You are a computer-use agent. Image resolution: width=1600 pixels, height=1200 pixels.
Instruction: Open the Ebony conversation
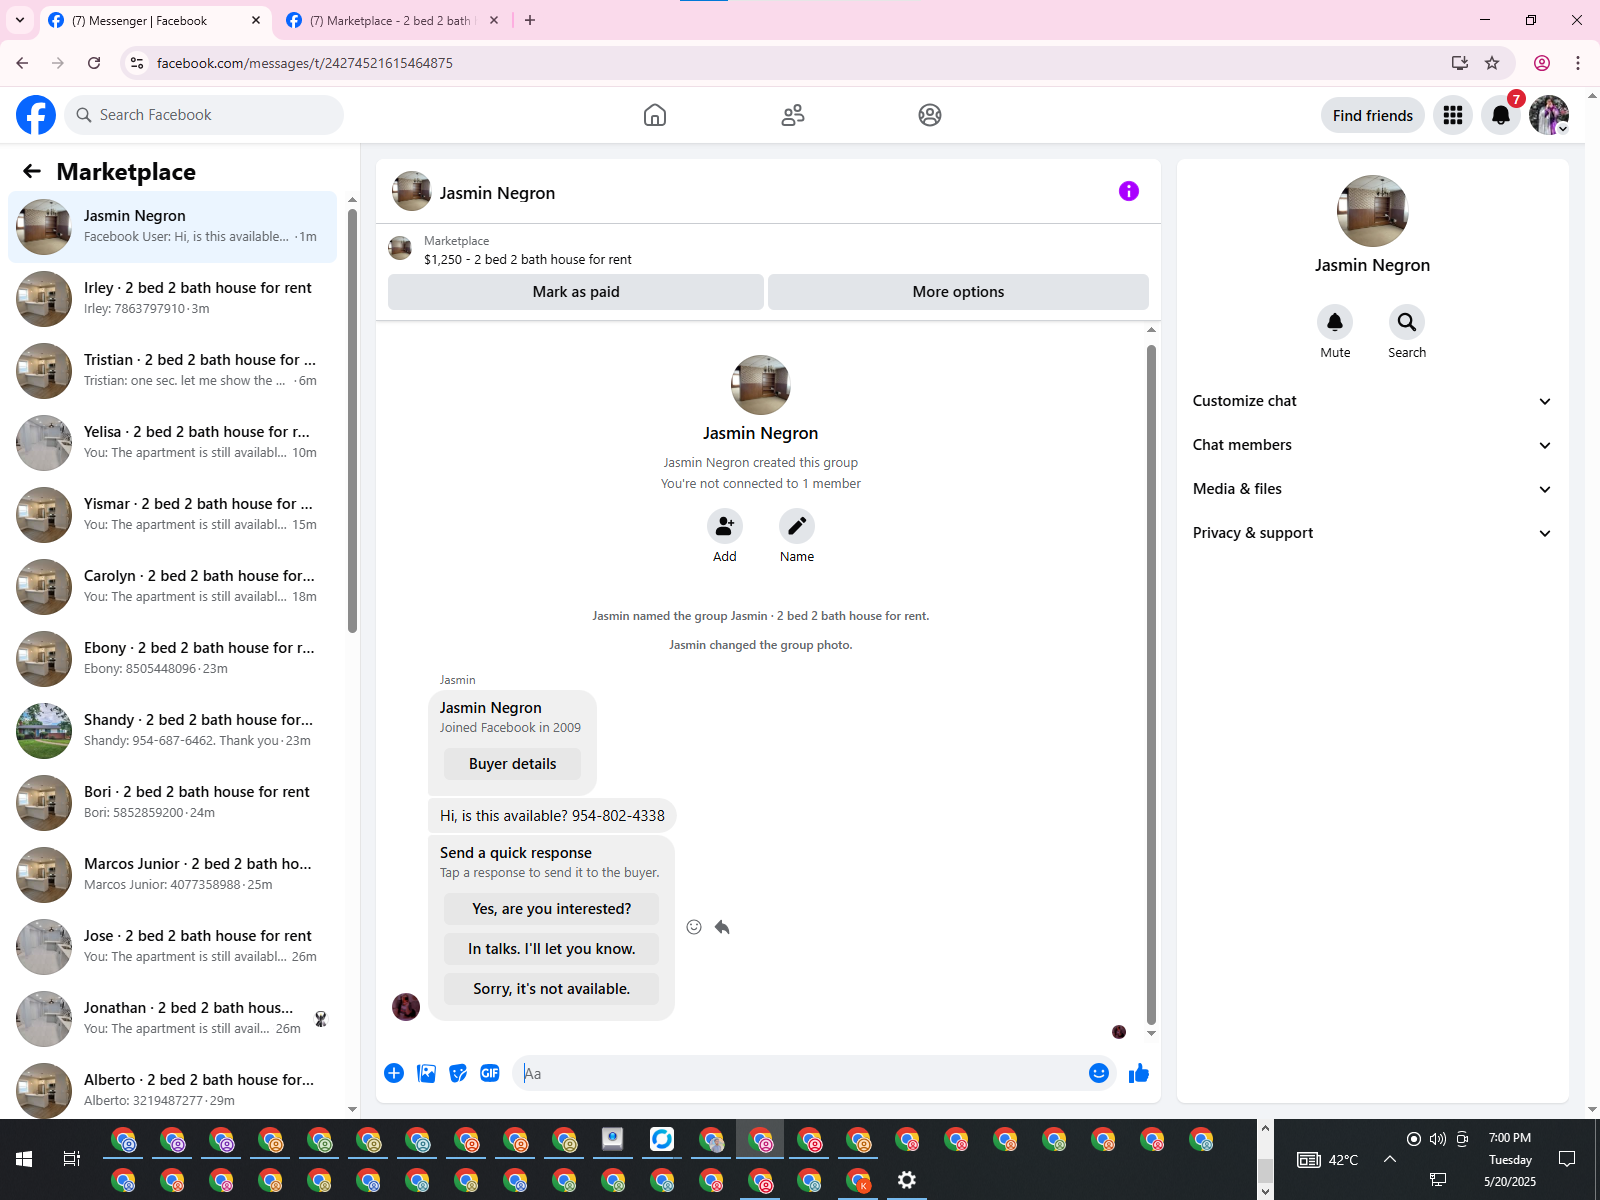click(172, 658)
